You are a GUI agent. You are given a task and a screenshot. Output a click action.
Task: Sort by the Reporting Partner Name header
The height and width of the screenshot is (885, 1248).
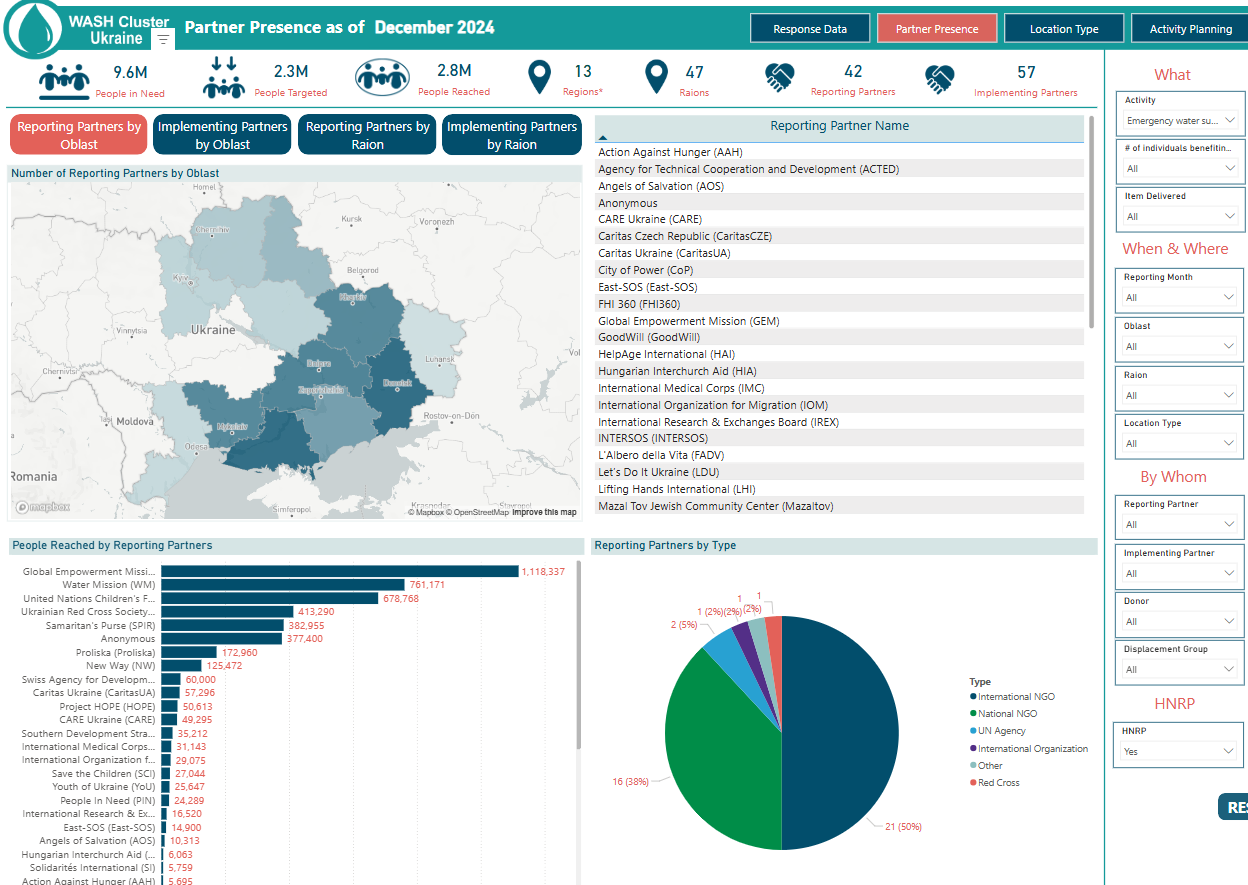[839, 126]
